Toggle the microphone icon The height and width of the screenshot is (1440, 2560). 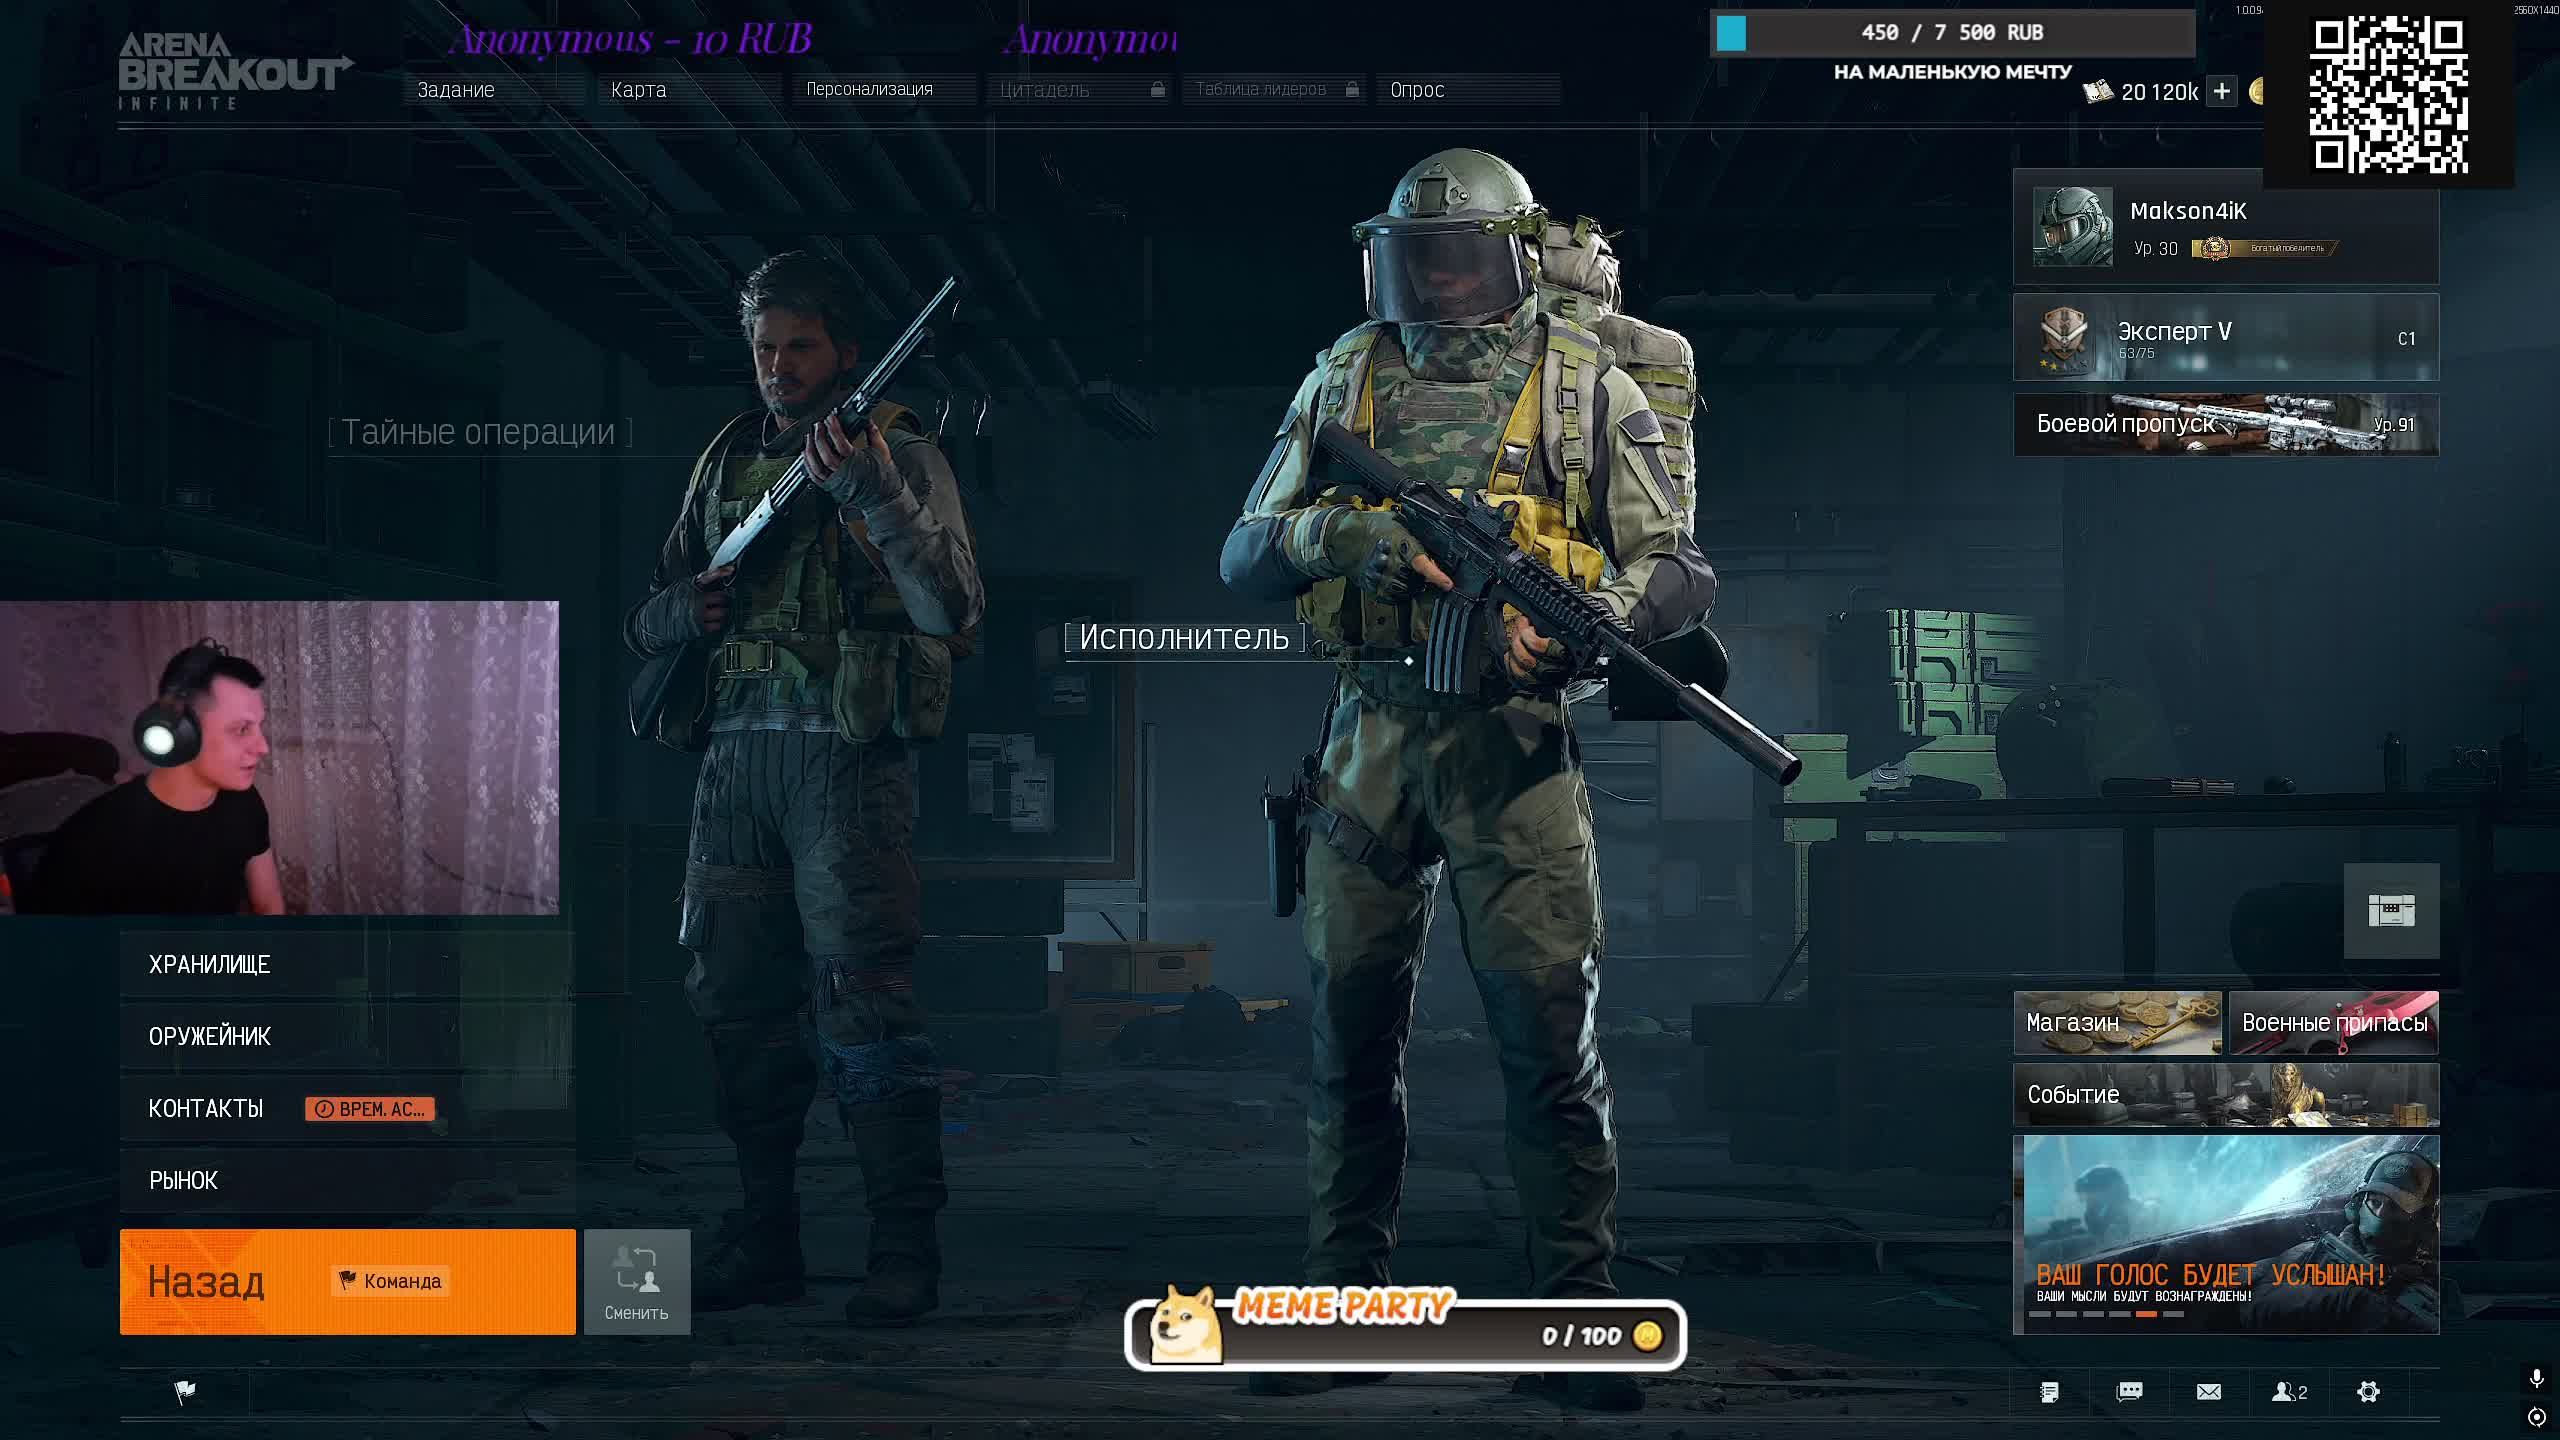coord(2536,1379)
